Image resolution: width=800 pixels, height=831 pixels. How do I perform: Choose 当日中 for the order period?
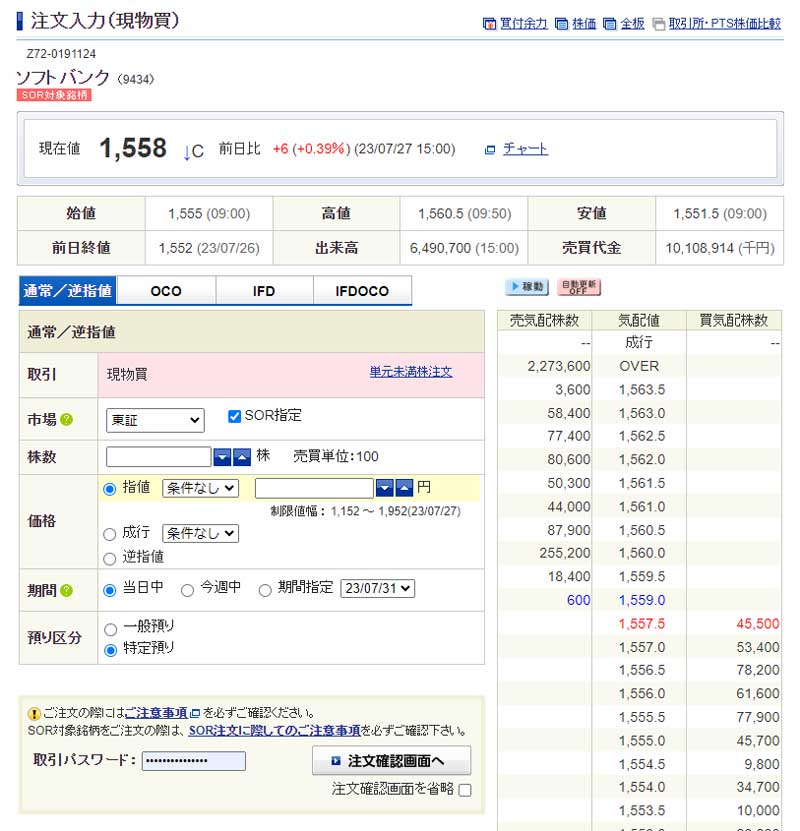(x=110, y=590)
